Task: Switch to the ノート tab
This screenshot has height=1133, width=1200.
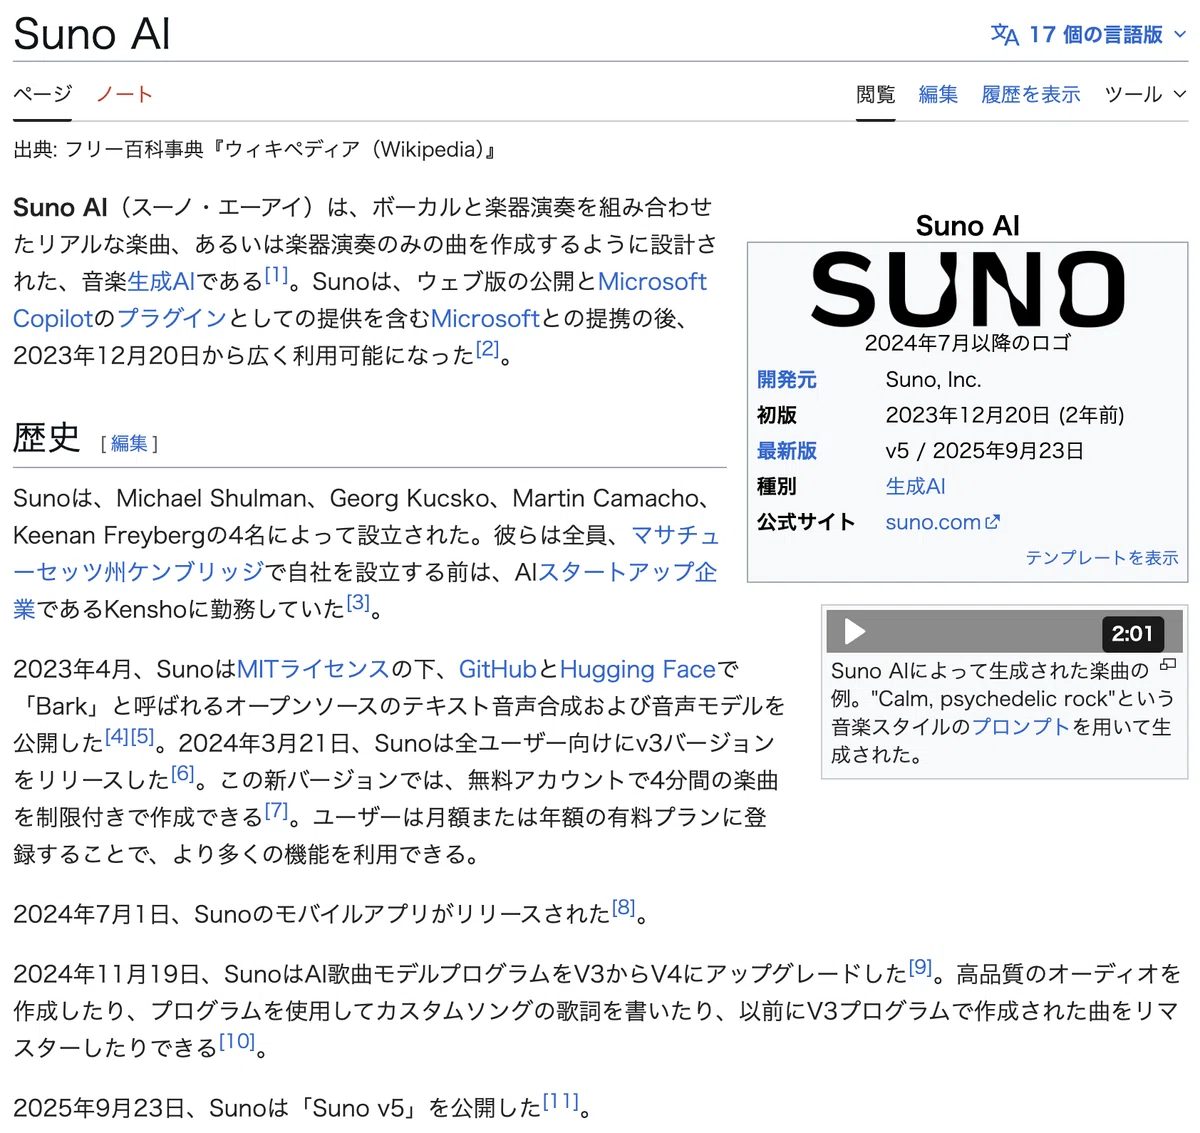Action: pyautogui.click(x=124, y=94)
